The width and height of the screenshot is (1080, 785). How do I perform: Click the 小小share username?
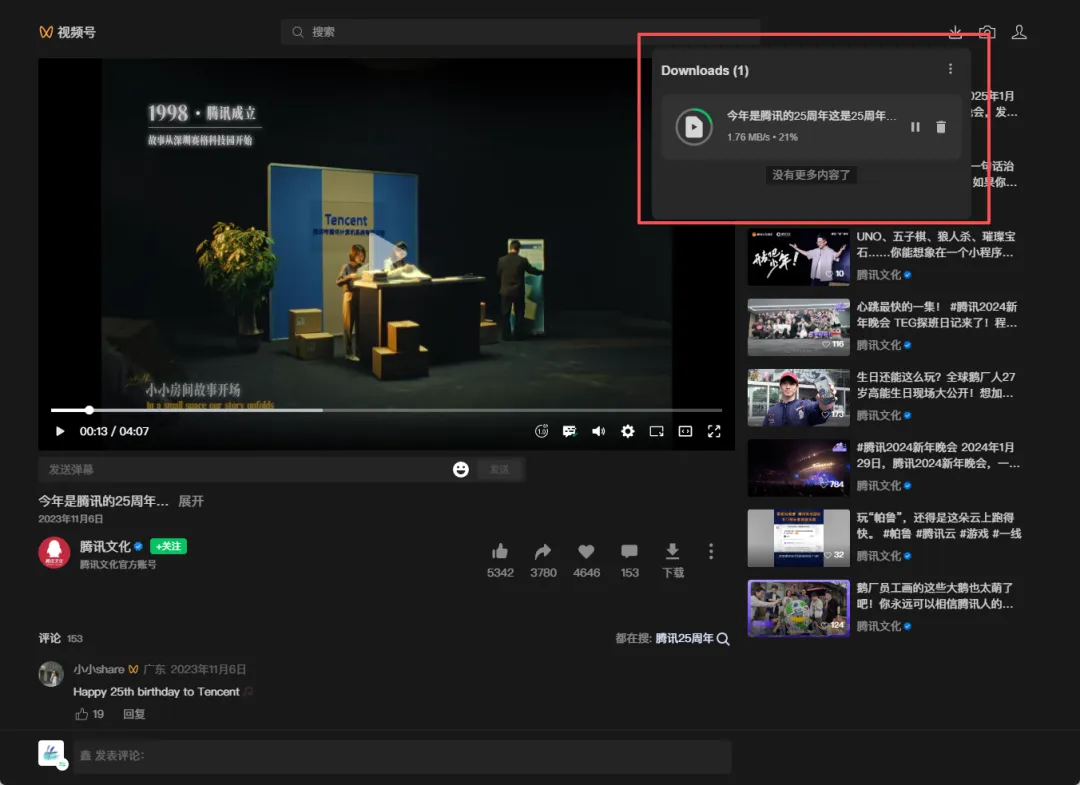tap(99, 669)
